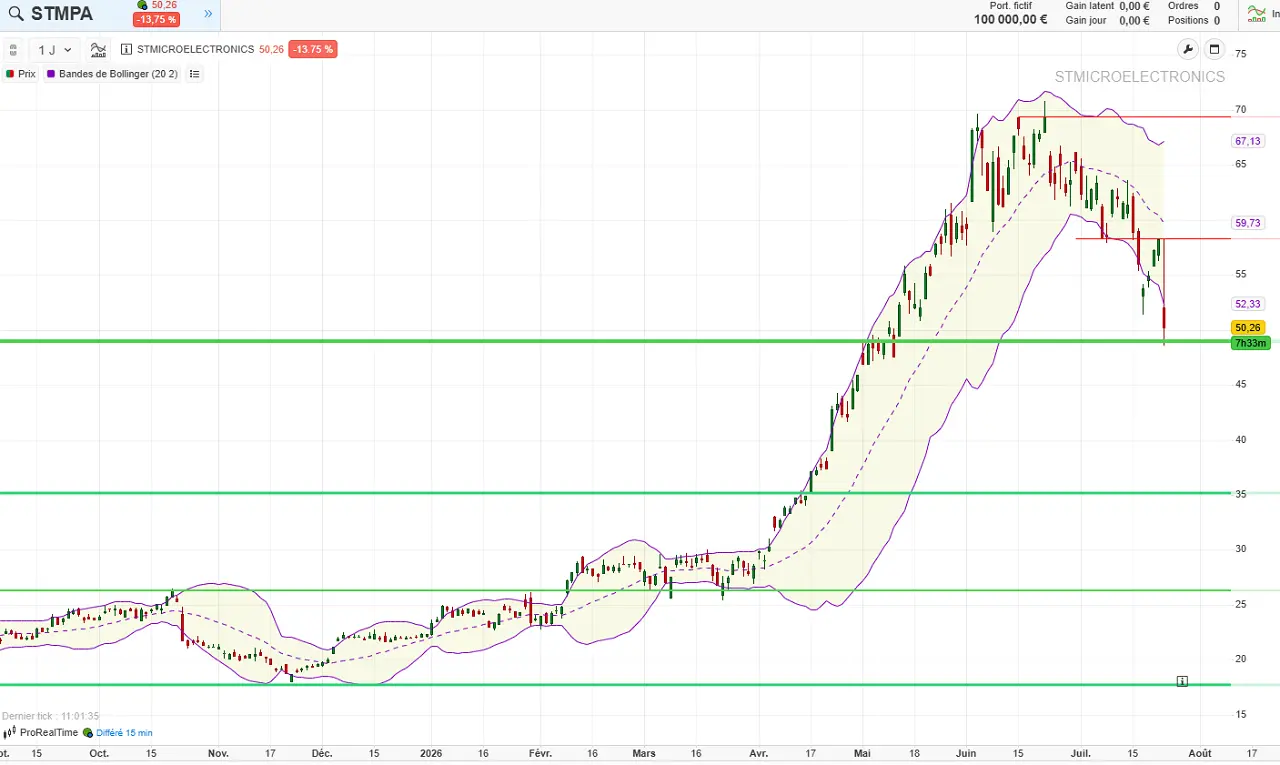
Task: Click the 7h33m countdown label
Action: click(x=1250, y=343)
